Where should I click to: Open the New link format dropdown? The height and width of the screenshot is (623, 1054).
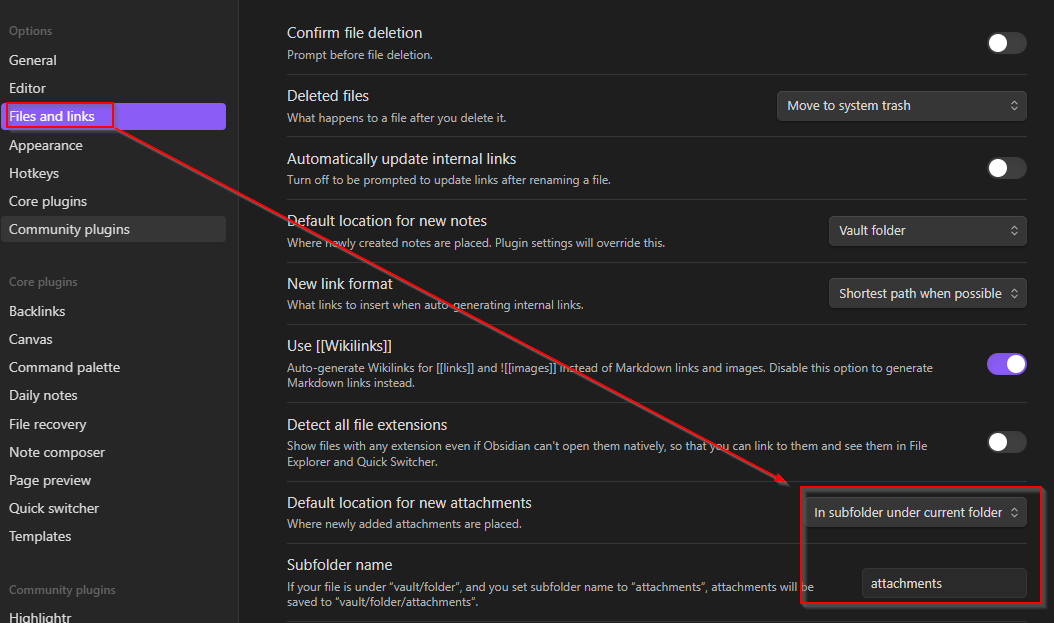927,294
